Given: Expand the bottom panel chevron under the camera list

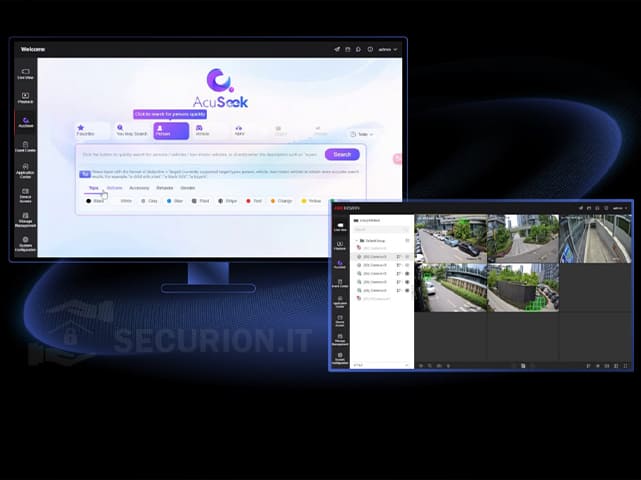Looking at the screenshot, I should 407,365.
